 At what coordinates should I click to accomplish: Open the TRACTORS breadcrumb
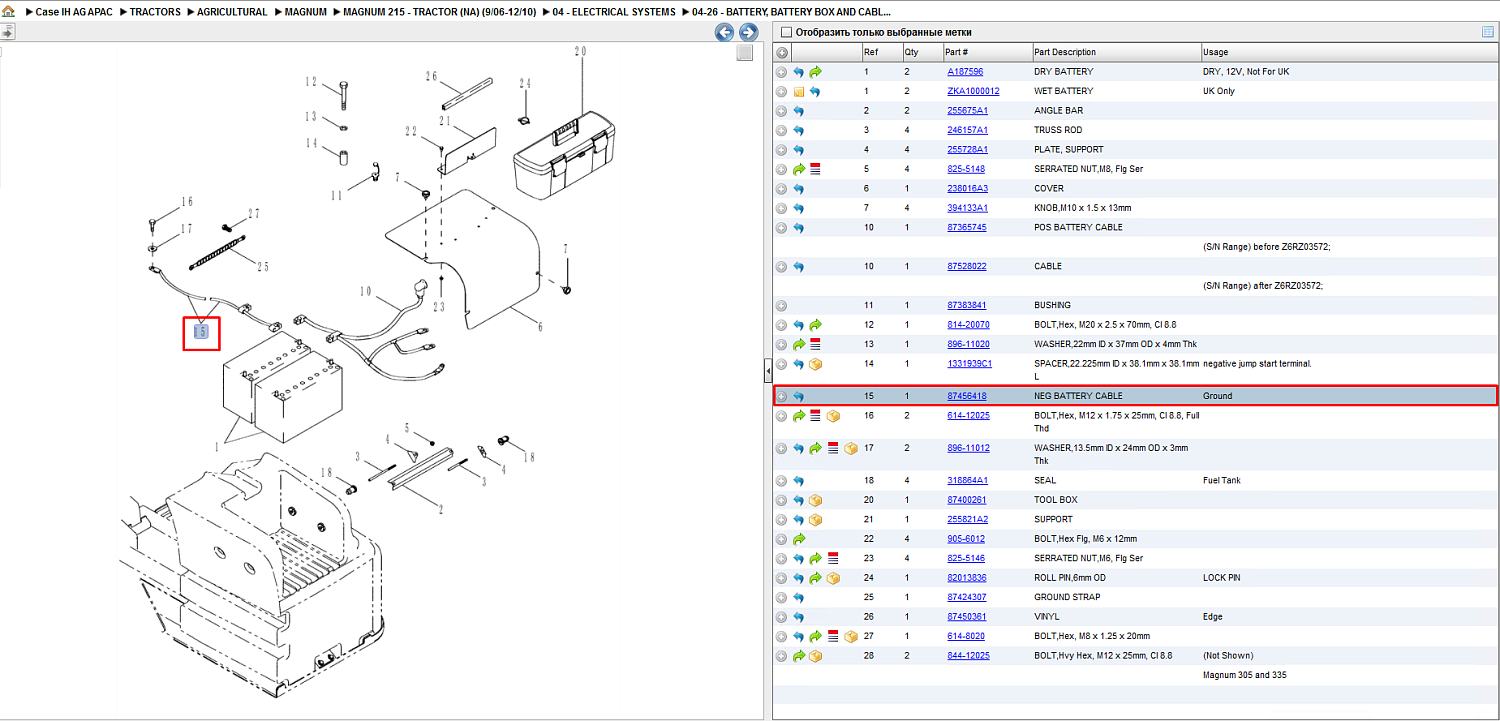click(155, 12)
